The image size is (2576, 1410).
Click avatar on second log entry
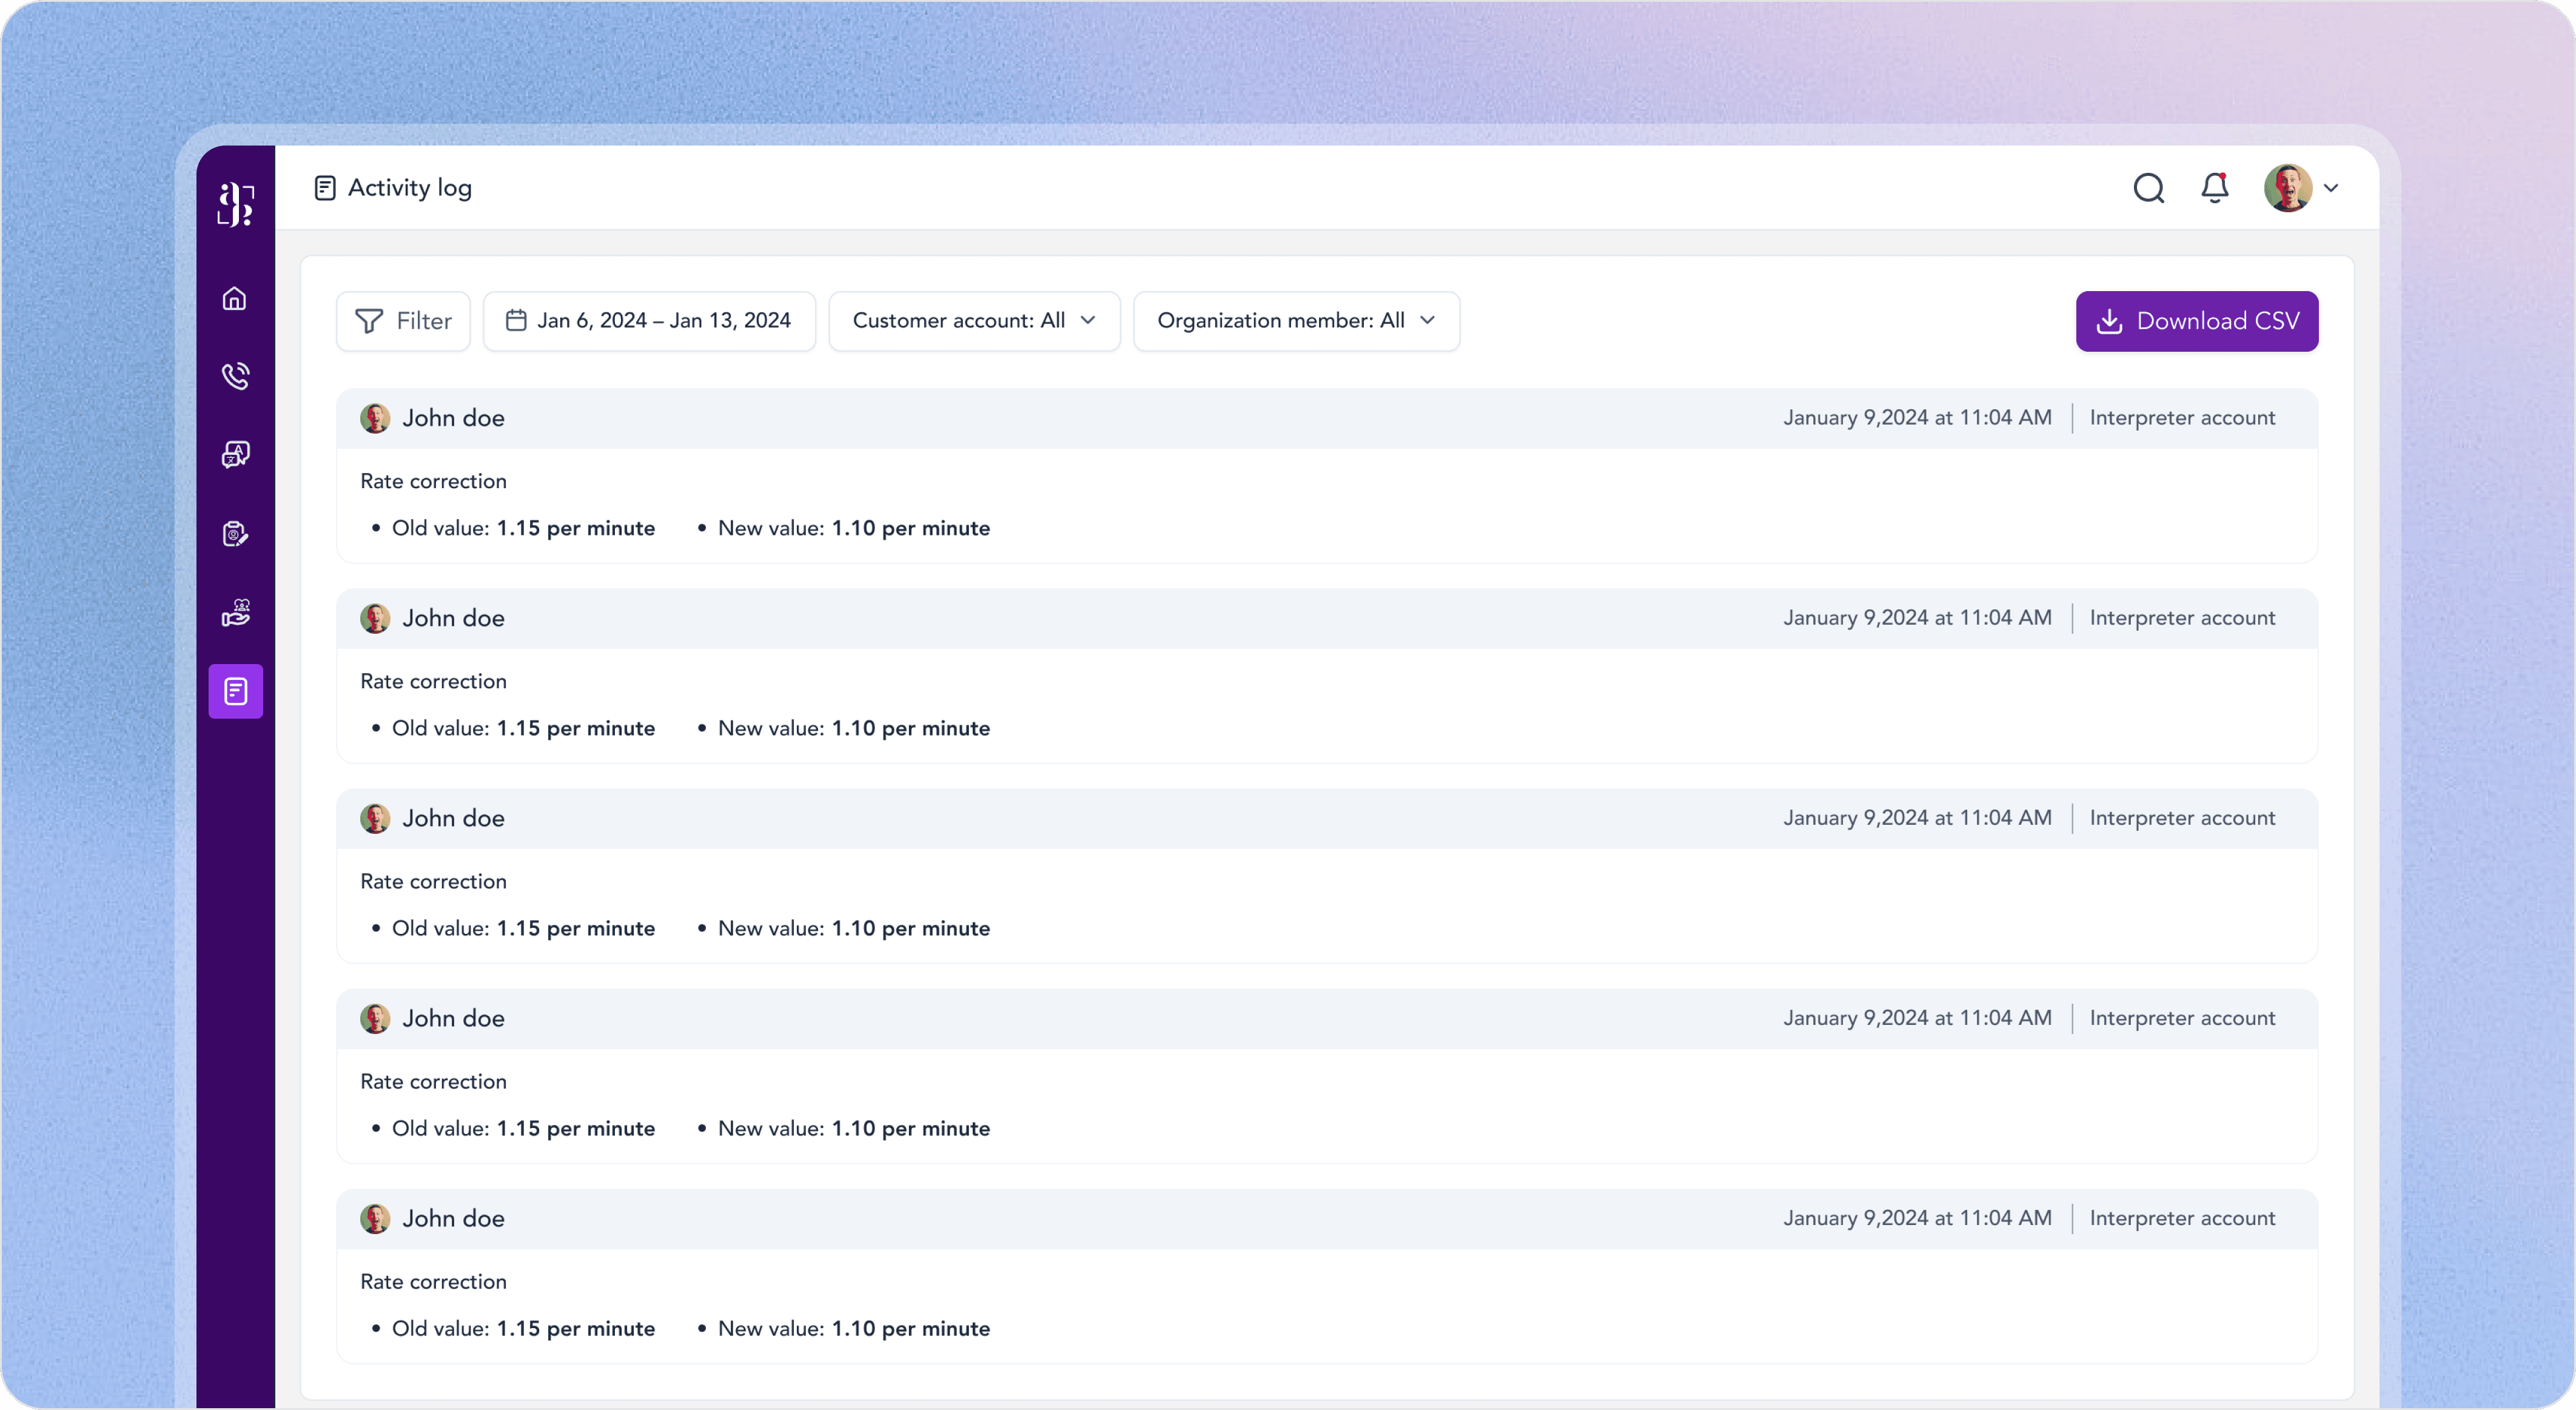click(x=375, y=618)
